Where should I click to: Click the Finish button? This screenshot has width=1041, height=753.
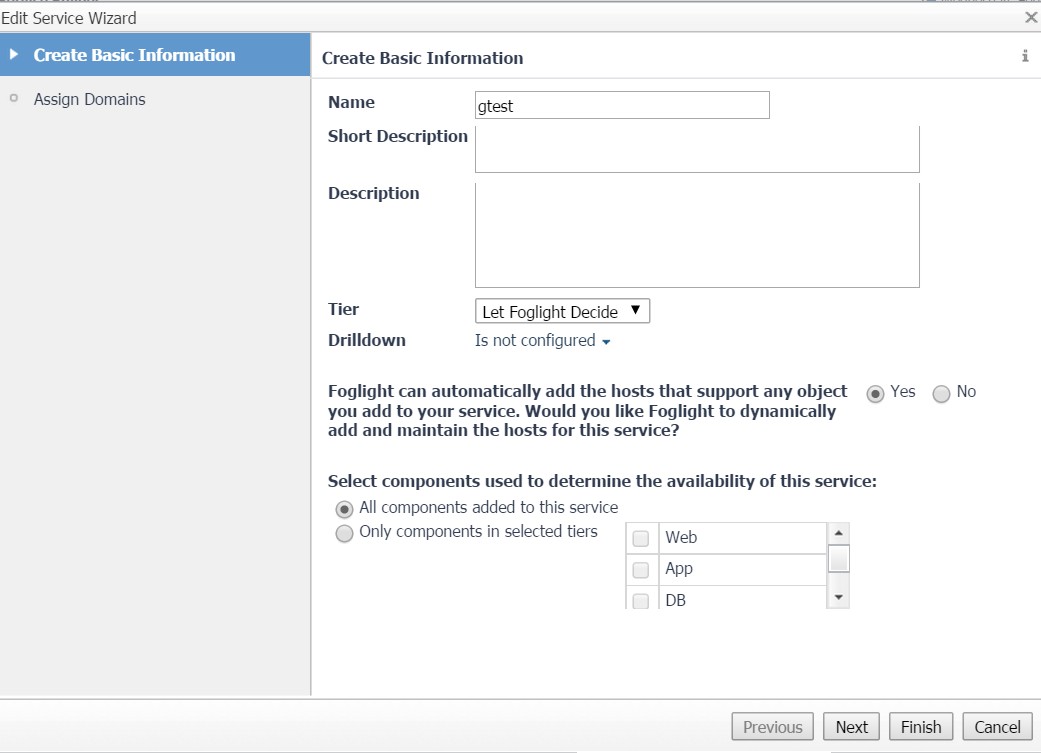(x=921, y=727)
